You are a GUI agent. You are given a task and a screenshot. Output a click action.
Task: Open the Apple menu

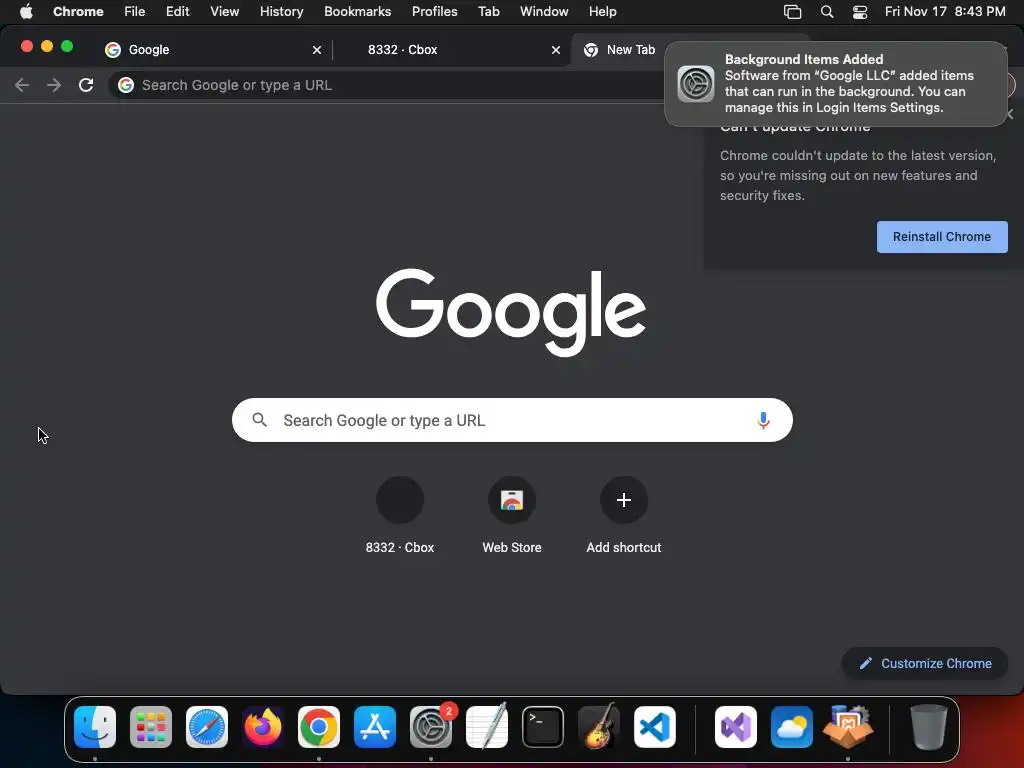26,11
